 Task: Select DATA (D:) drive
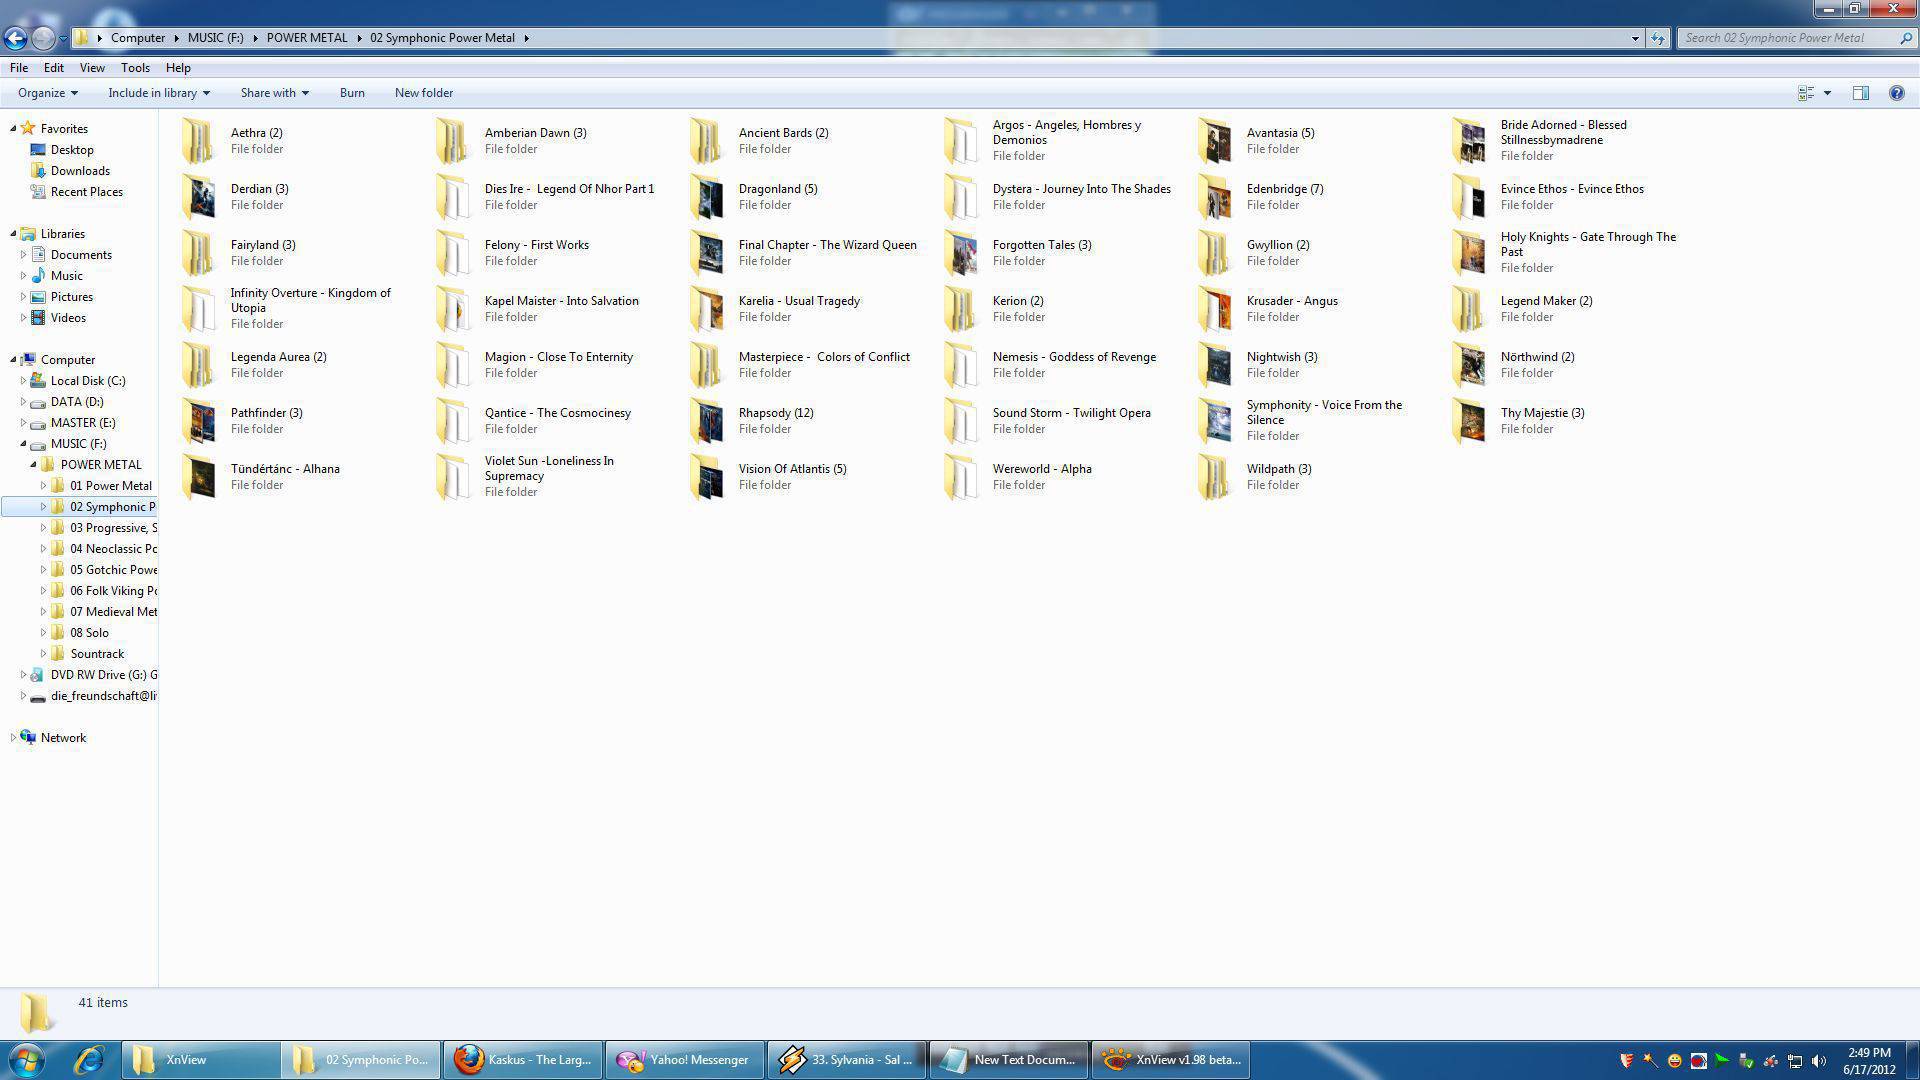[77, 402]
